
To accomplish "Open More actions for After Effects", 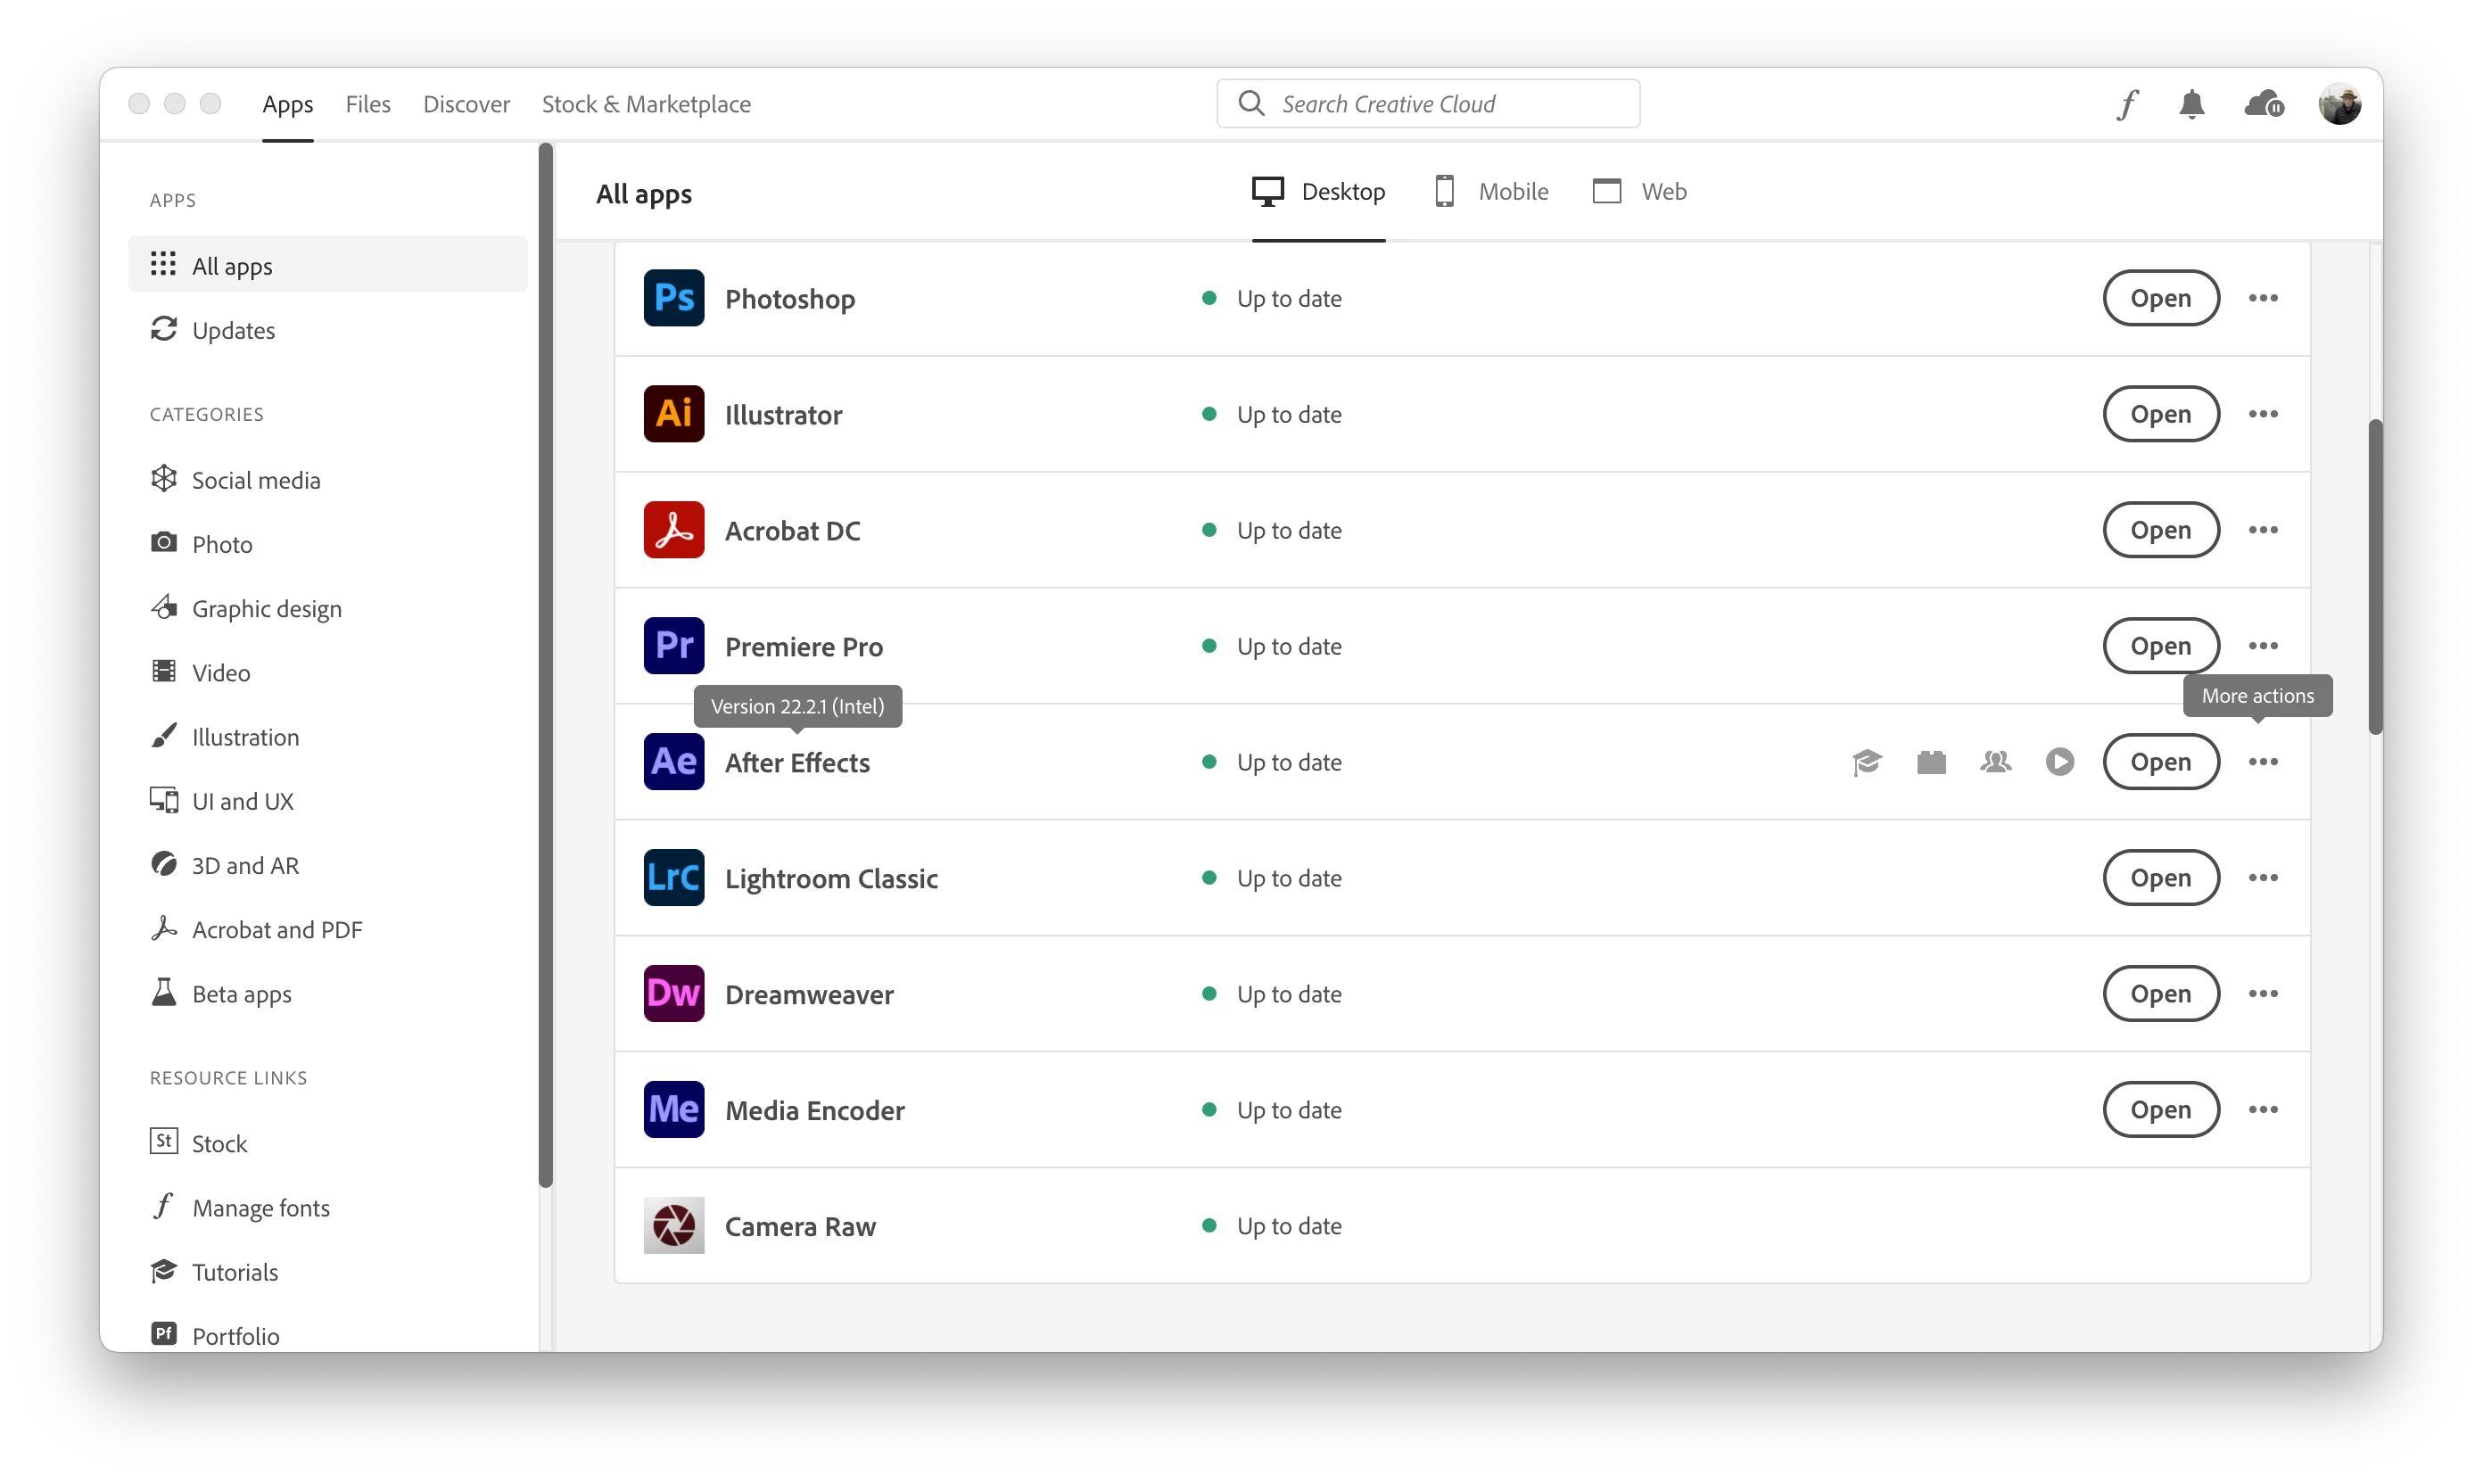I will point(2262,762).
